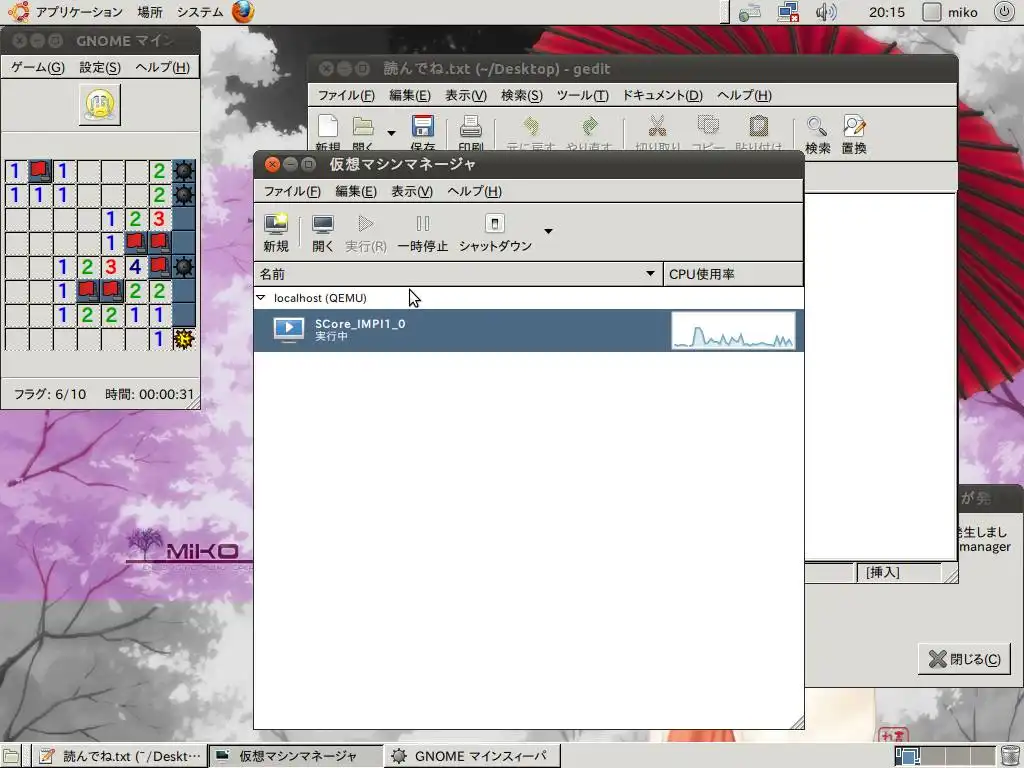Viewport: 1024px width, 768px height.
Task: Switch to 読んでね.txt taskbar button
Action: click(119, 756)
